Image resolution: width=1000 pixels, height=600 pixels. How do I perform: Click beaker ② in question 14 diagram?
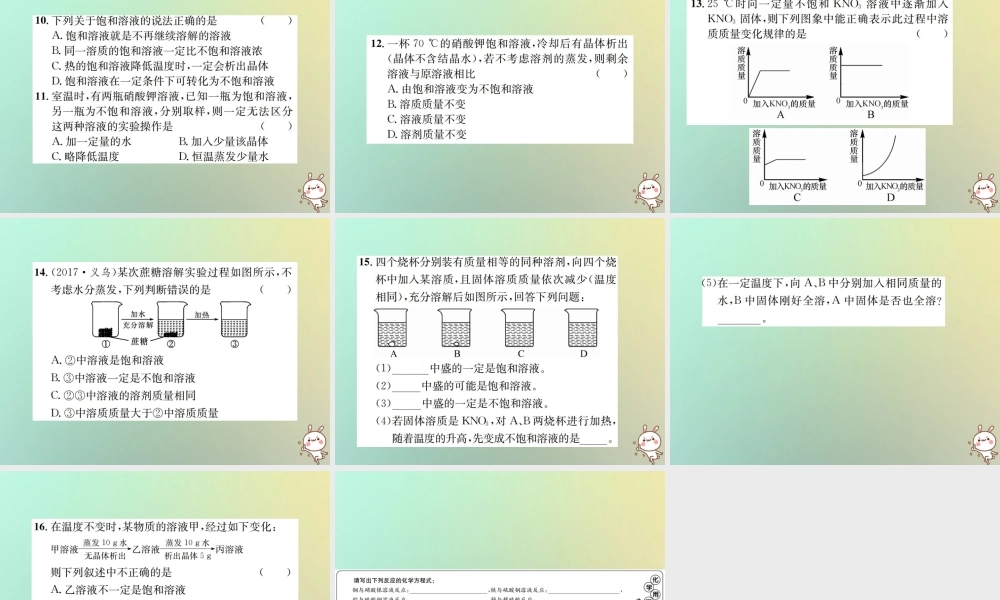[171, 319]
